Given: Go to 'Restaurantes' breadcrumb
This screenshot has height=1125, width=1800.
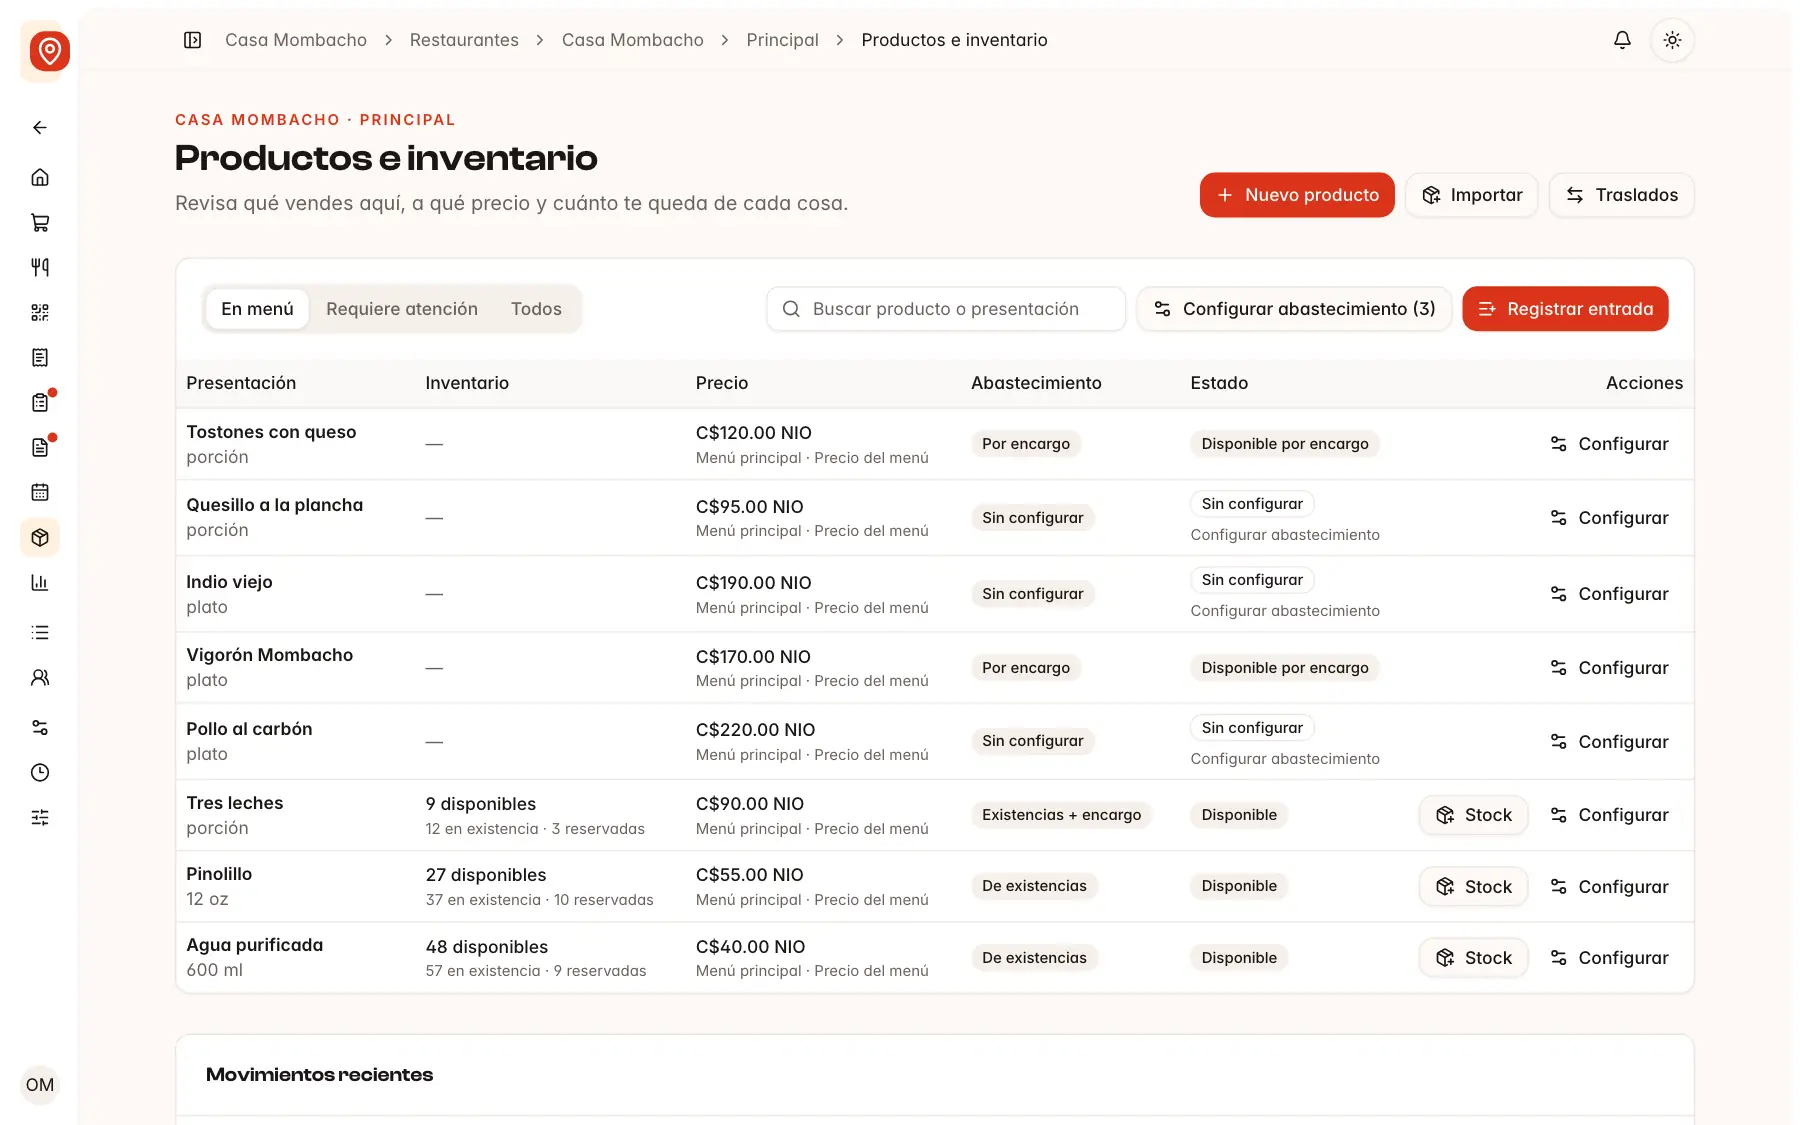Looking at the screenshot, I should [x=464, y=40].
